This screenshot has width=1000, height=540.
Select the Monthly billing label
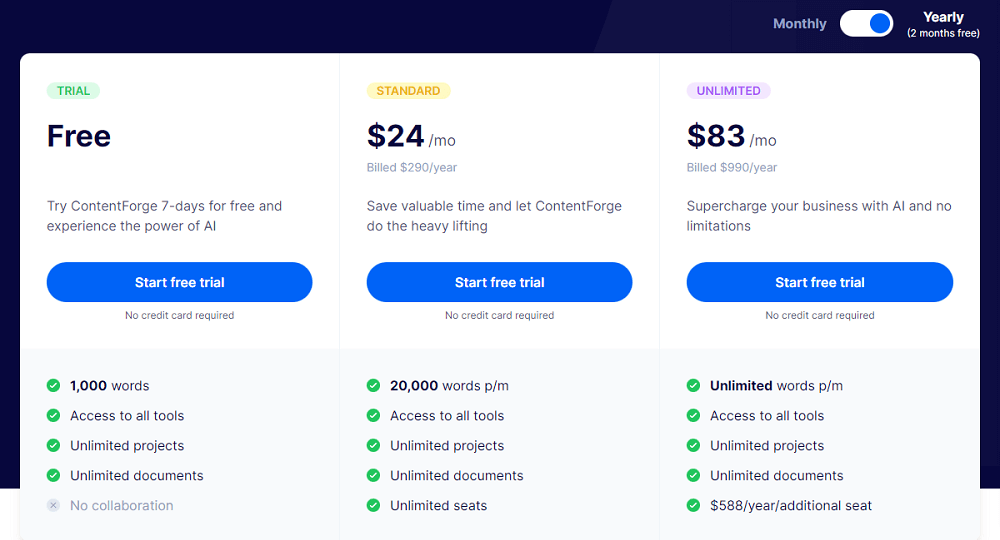coord(800,24)
